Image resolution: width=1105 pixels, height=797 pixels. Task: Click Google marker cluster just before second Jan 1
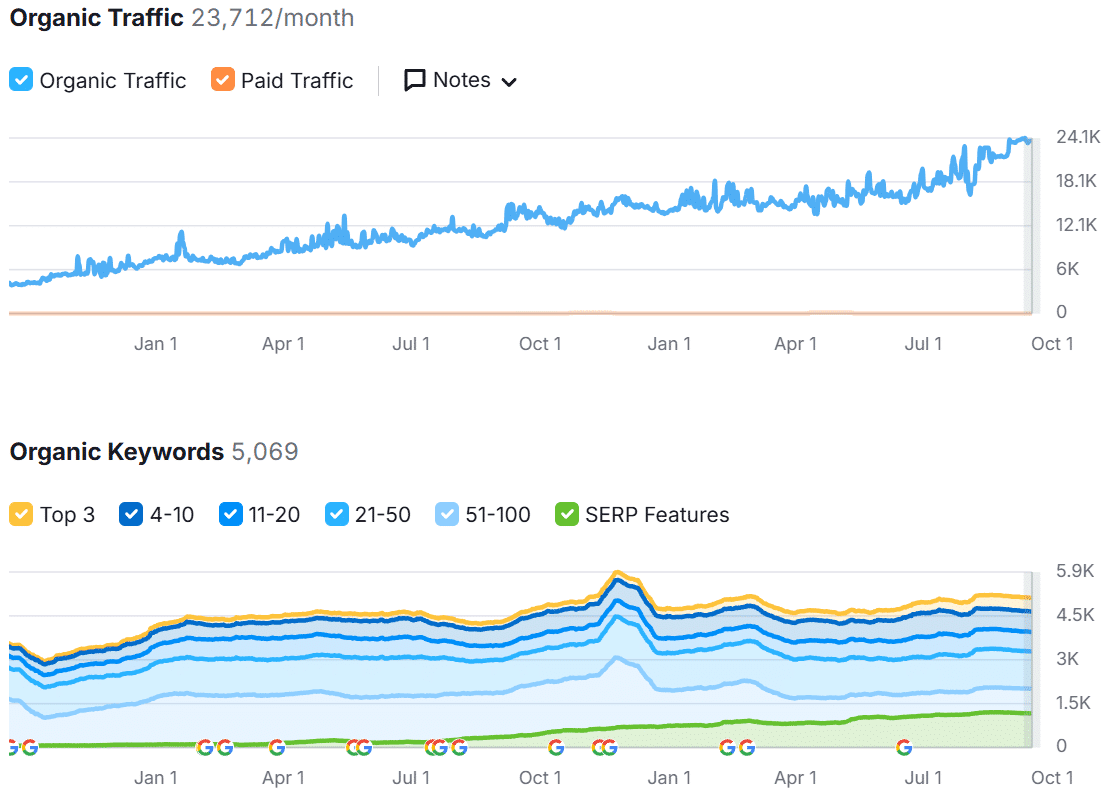pos(604,747)
